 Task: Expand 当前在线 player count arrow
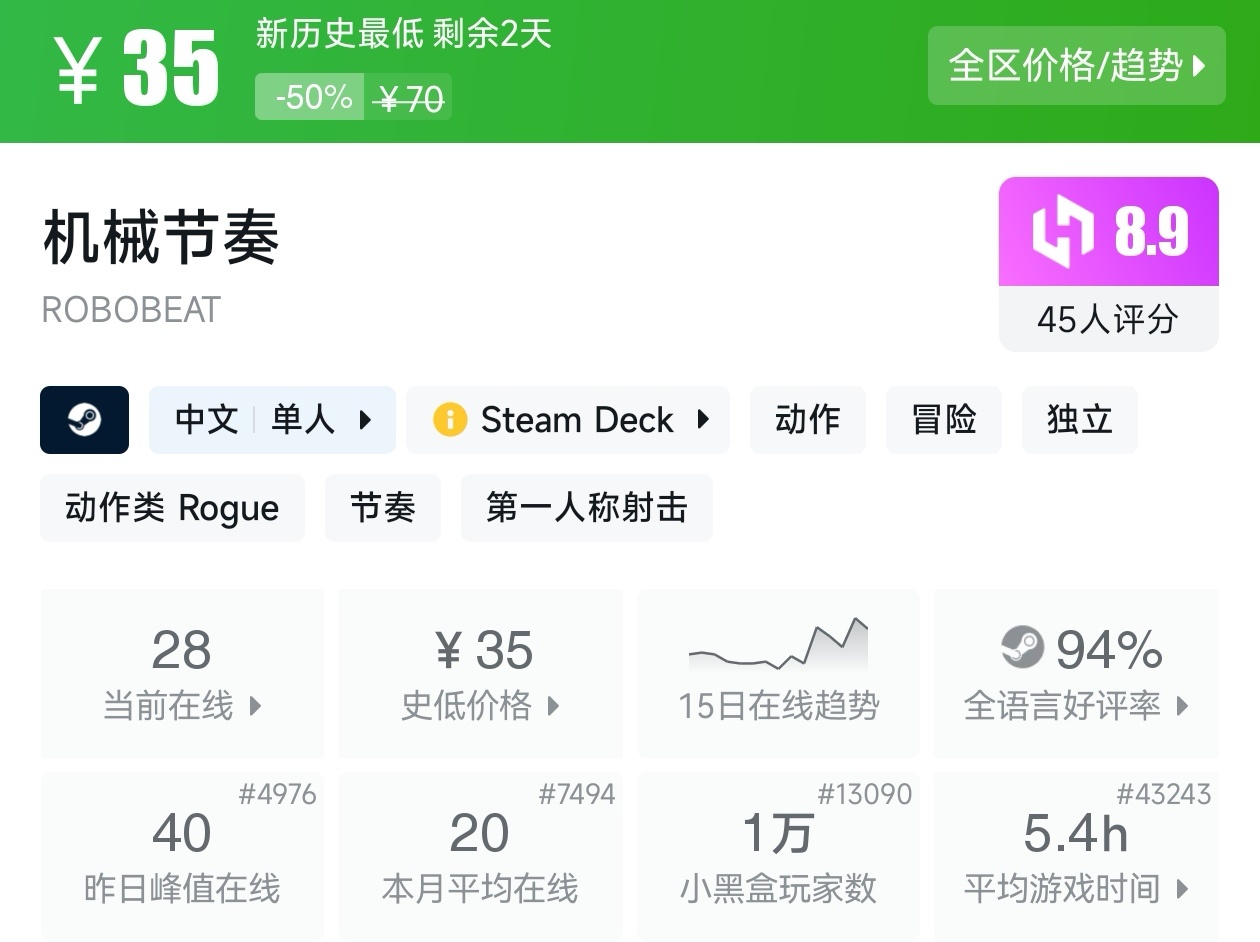tap(255, 707)
